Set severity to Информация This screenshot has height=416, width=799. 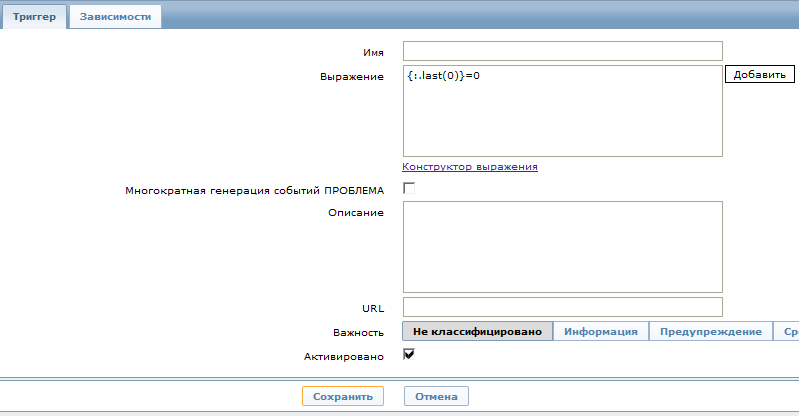pos(600,332)
